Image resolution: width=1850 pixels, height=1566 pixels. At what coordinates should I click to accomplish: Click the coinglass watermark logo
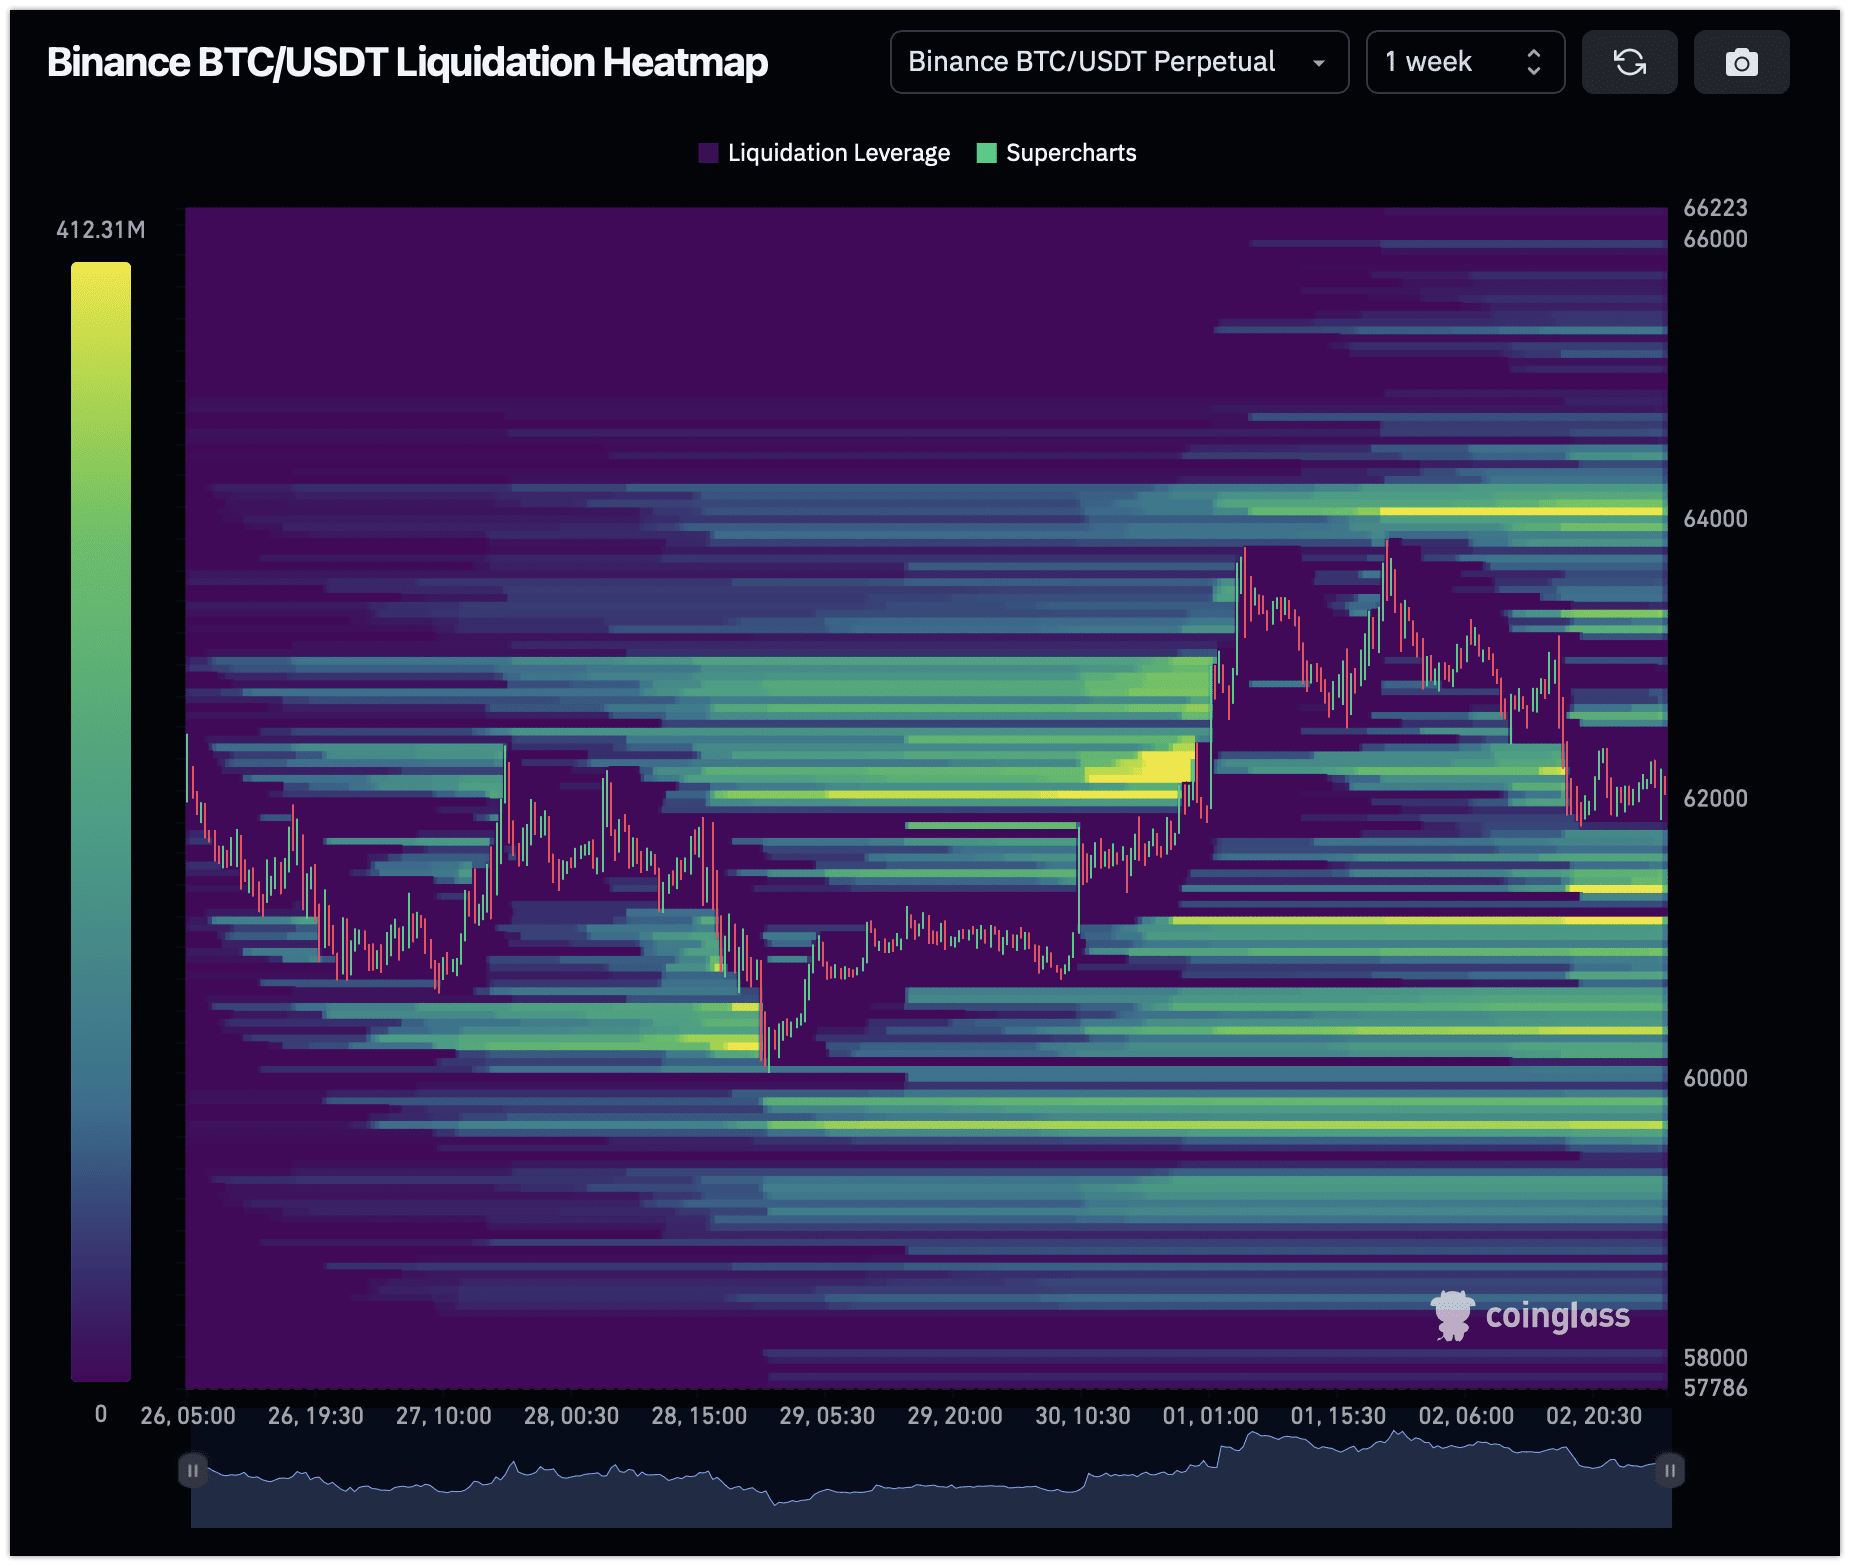coord(1530,1315)
